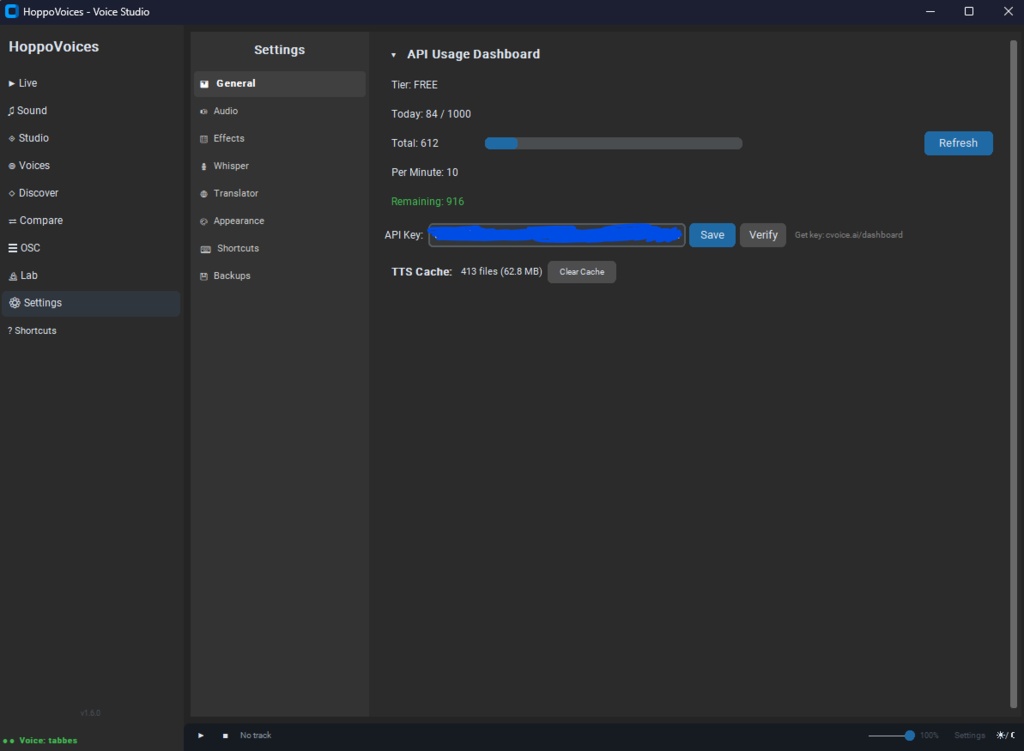Click the Per Minute: 10 text

click(424, 172)
